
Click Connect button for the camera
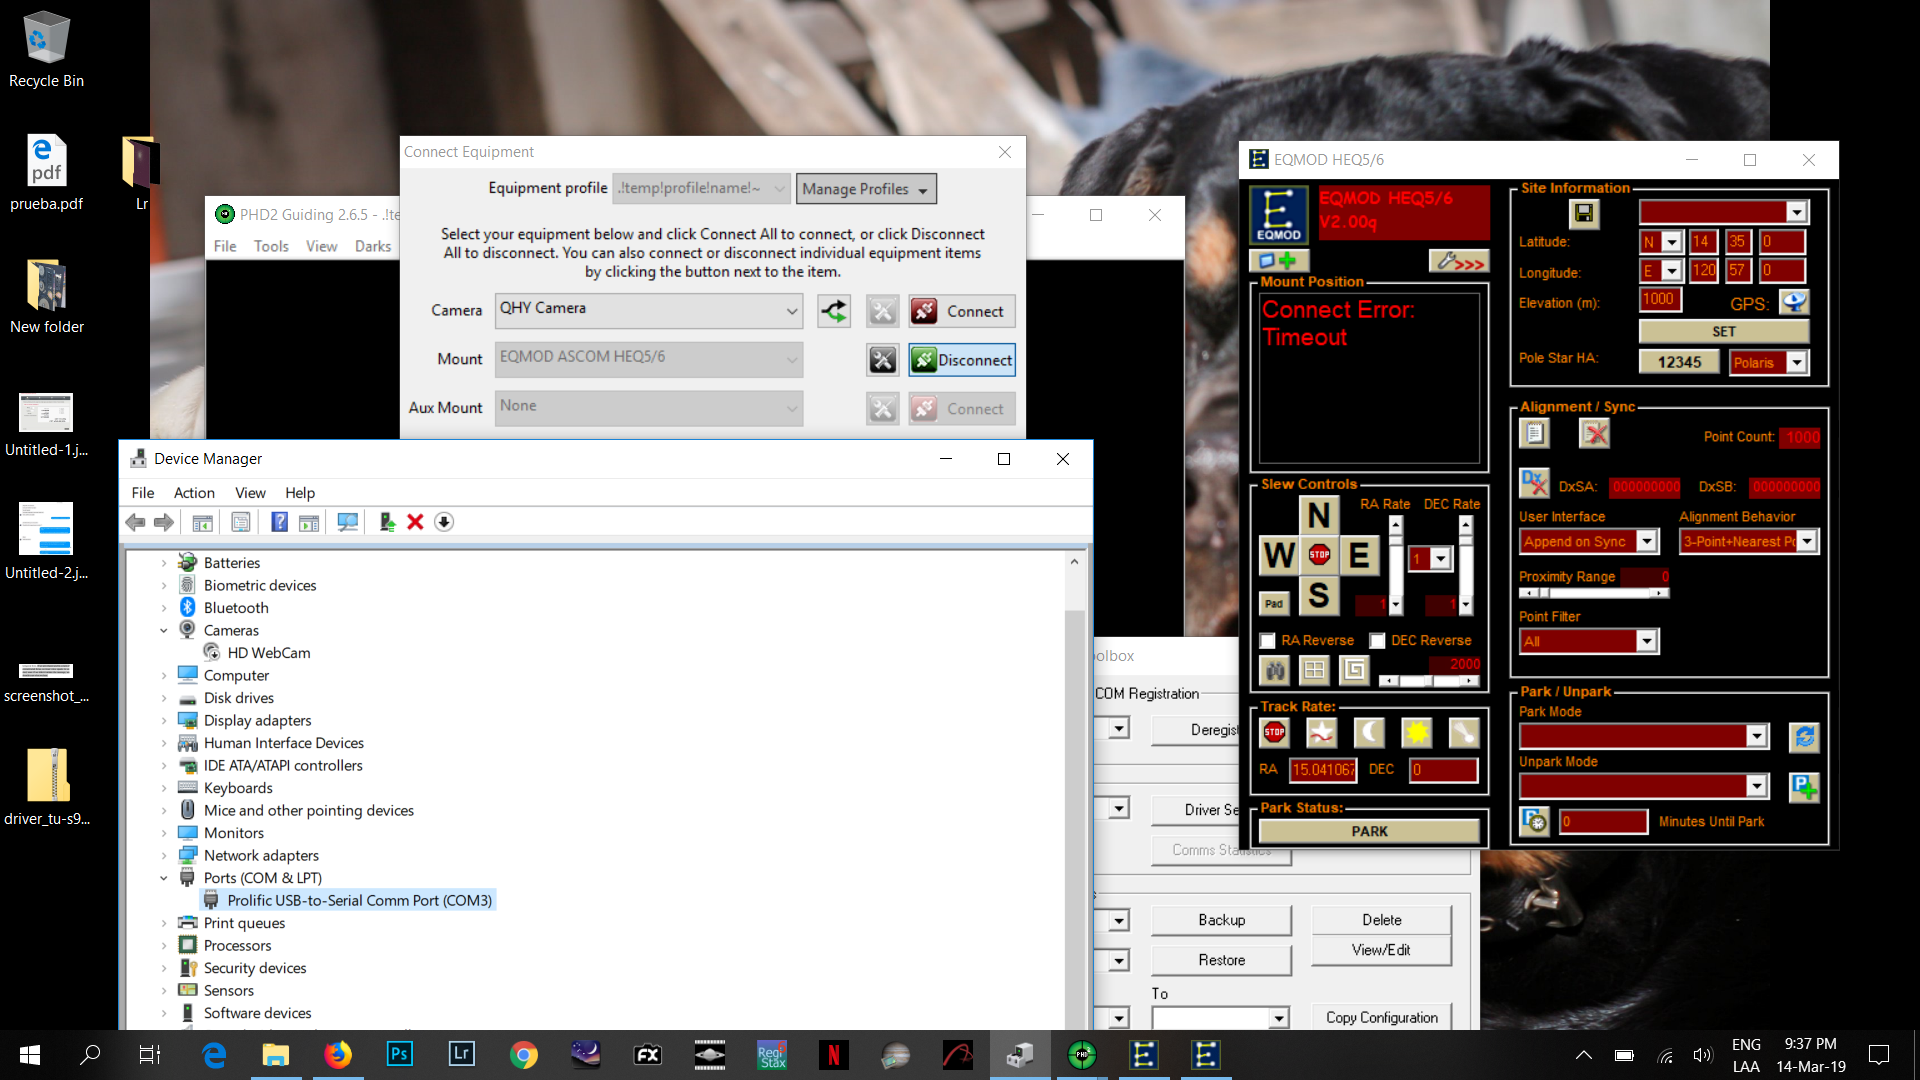point(962,311)
